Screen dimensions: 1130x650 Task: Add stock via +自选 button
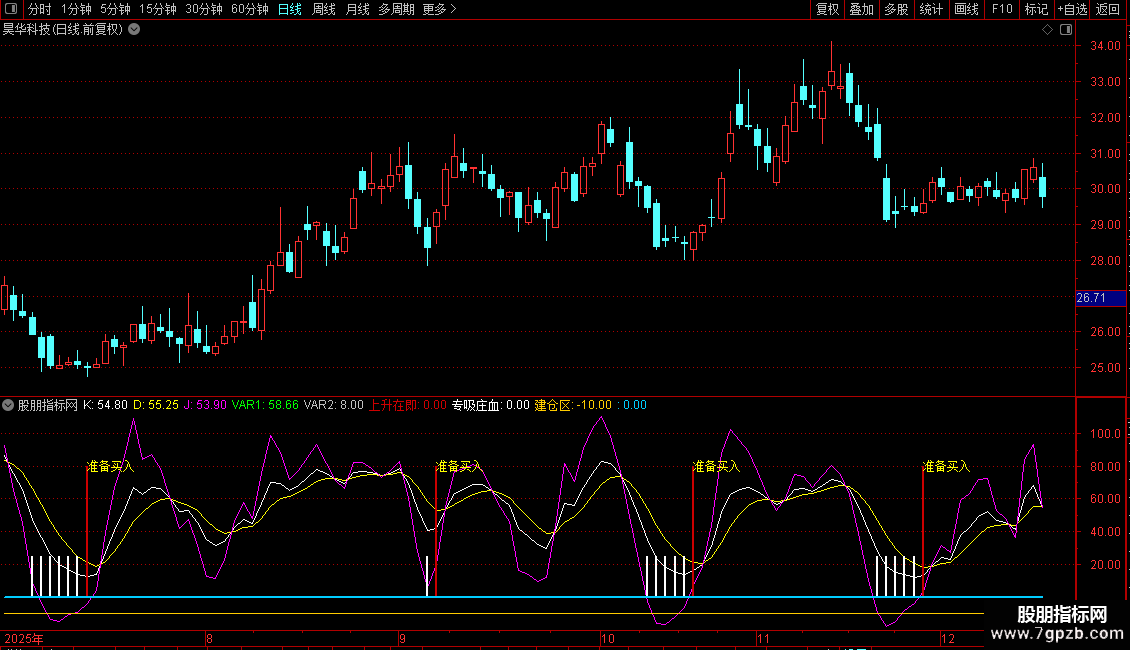click(1071, 10)
